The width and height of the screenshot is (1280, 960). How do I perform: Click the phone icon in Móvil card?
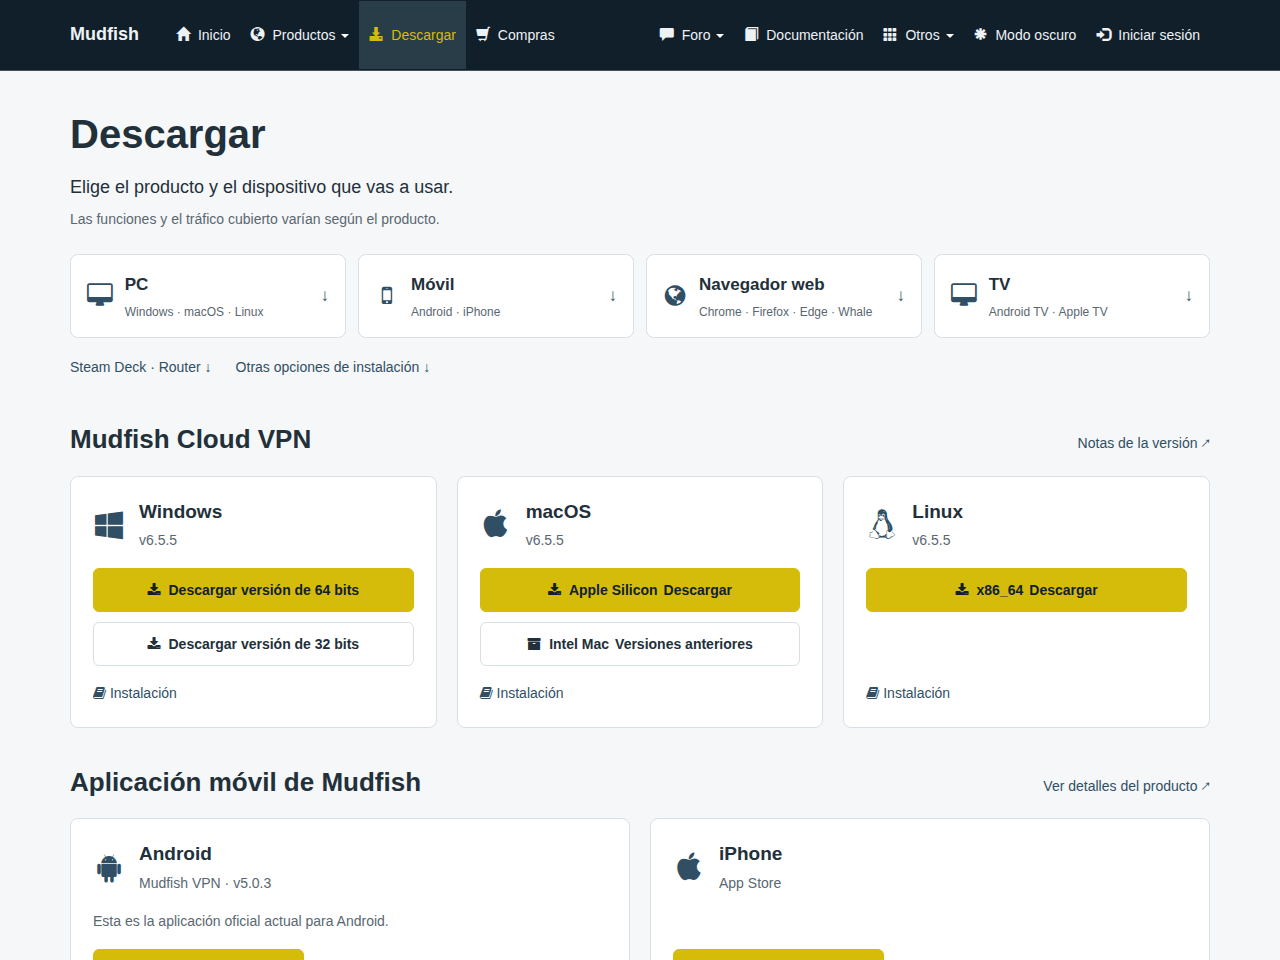[387, 295]
